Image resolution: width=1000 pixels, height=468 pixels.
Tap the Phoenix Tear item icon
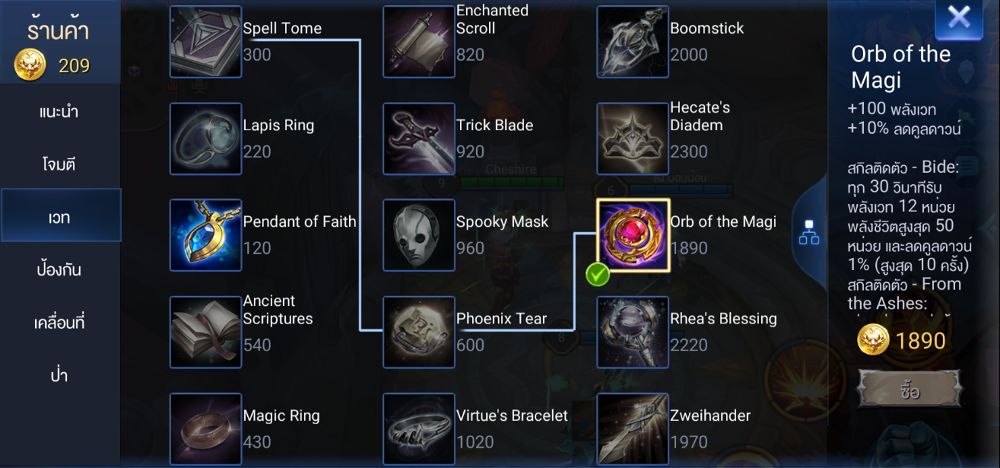[419, 332]
